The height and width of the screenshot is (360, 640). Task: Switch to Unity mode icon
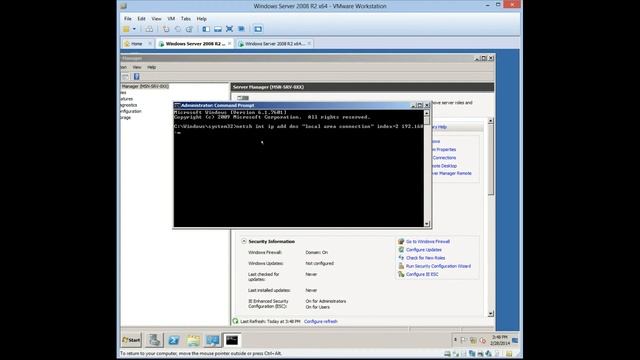tap(241, 29)
